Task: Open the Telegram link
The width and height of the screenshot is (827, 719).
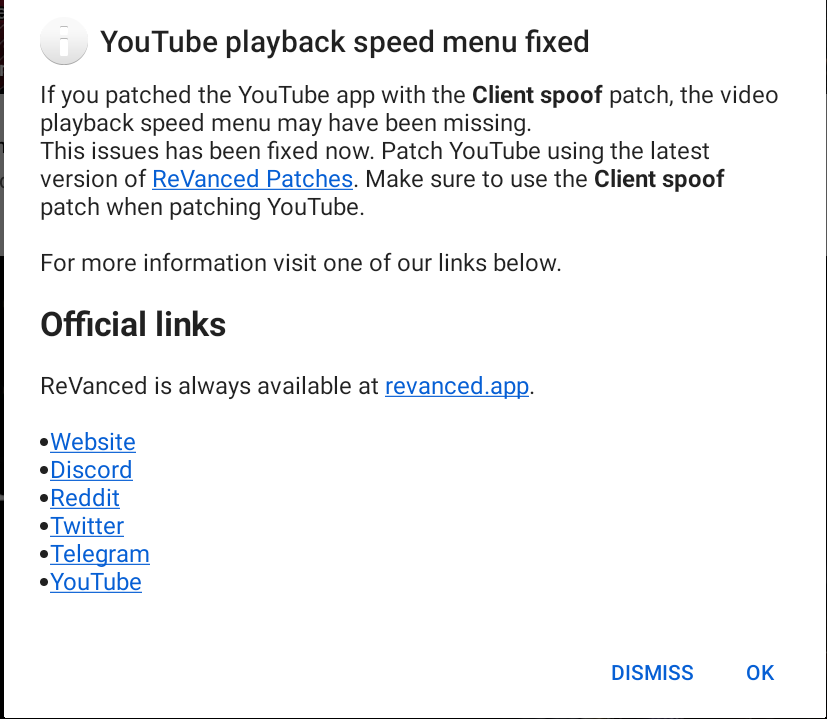Action: [x=100, y=554]
